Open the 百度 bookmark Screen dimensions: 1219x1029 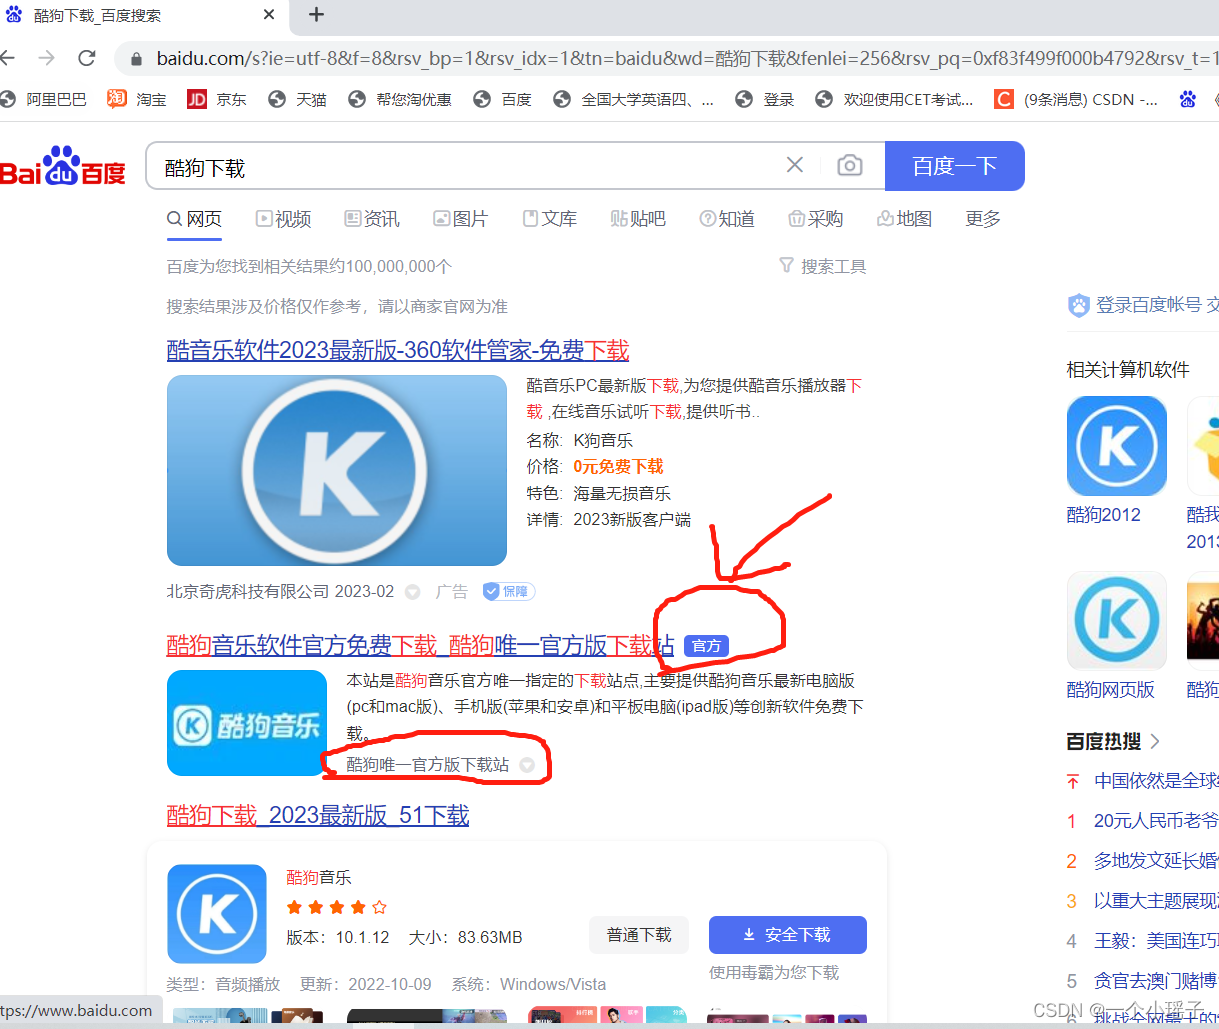coord(503,99)
